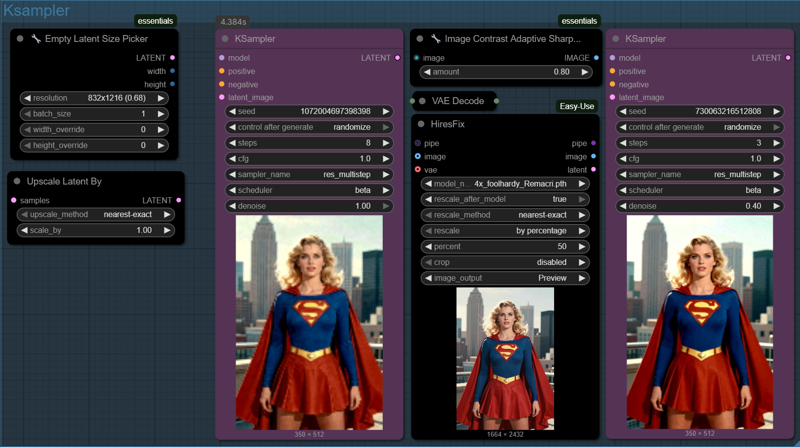Click the amount 0.80 slider field

[505, 72]
